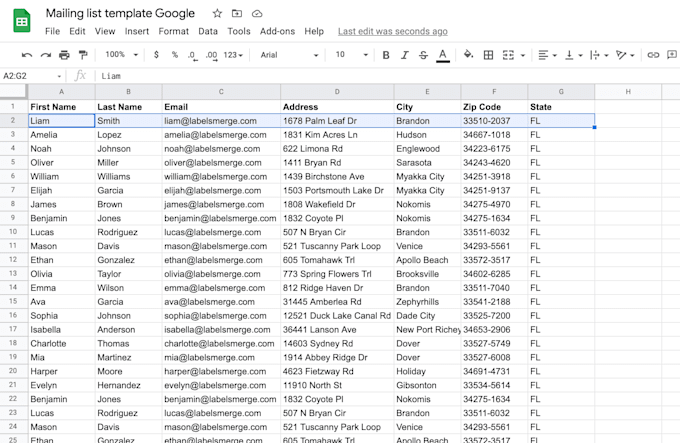This screenshot has height=443, width=680.
Task: Click the Undo arrow icon
Action: pos(27,55)
